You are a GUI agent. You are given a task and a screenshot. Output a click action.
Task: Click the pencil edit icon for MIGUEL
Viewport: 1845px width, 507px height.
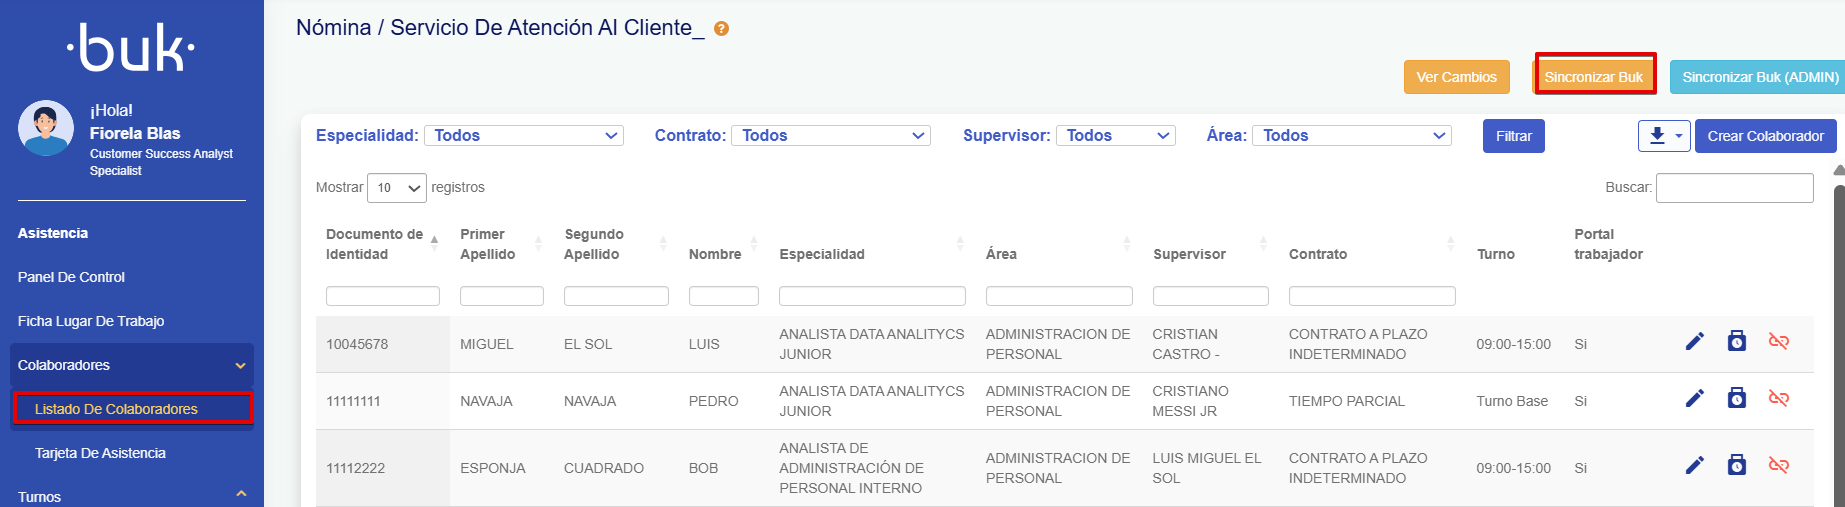tap(1694, 342)
